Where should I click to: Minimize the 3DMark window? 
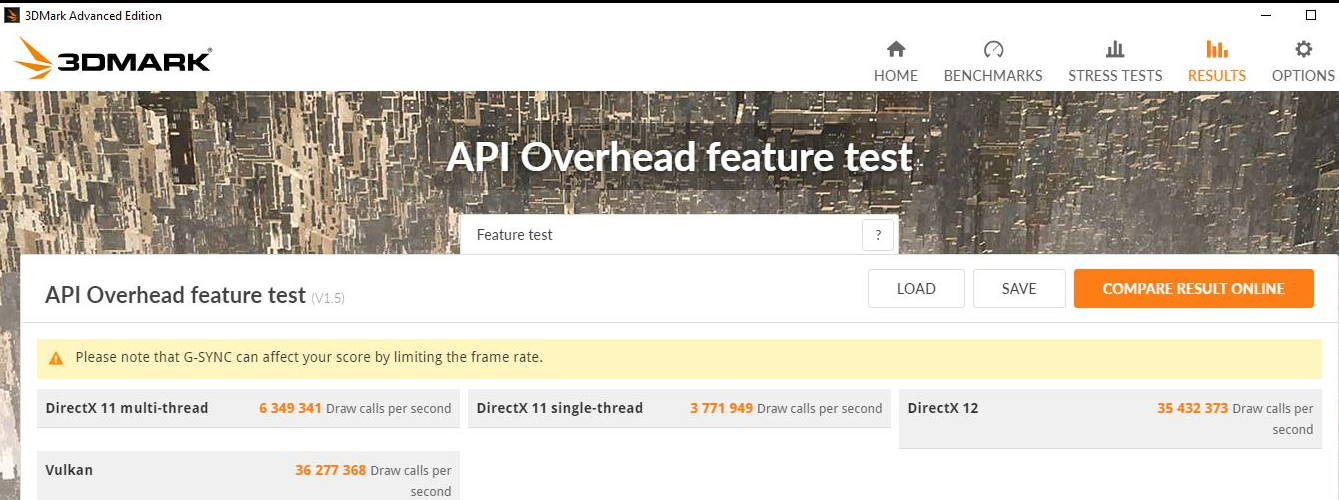click(1265, 15)
